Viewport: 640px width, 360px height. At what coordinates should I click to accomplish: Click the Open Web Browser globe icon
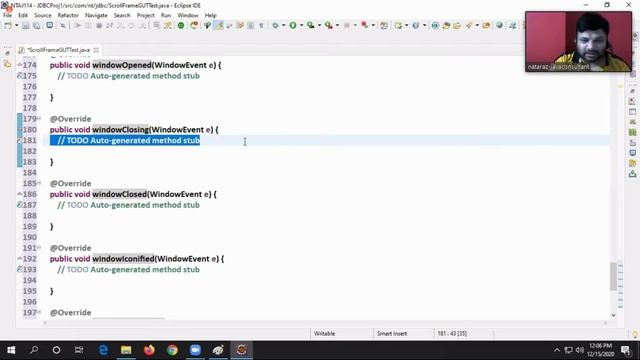[x=499, y=26]
